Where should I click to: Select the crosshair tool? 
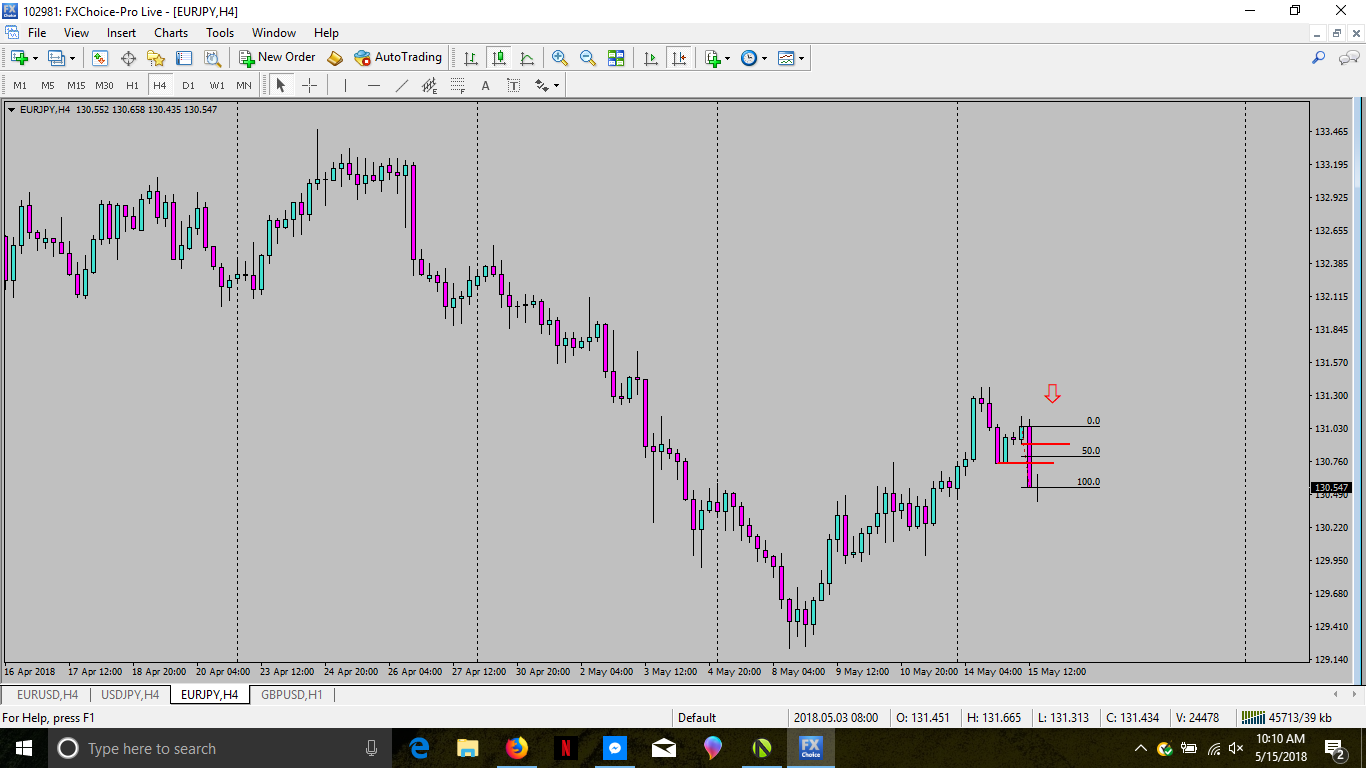(x=309, y=85)
